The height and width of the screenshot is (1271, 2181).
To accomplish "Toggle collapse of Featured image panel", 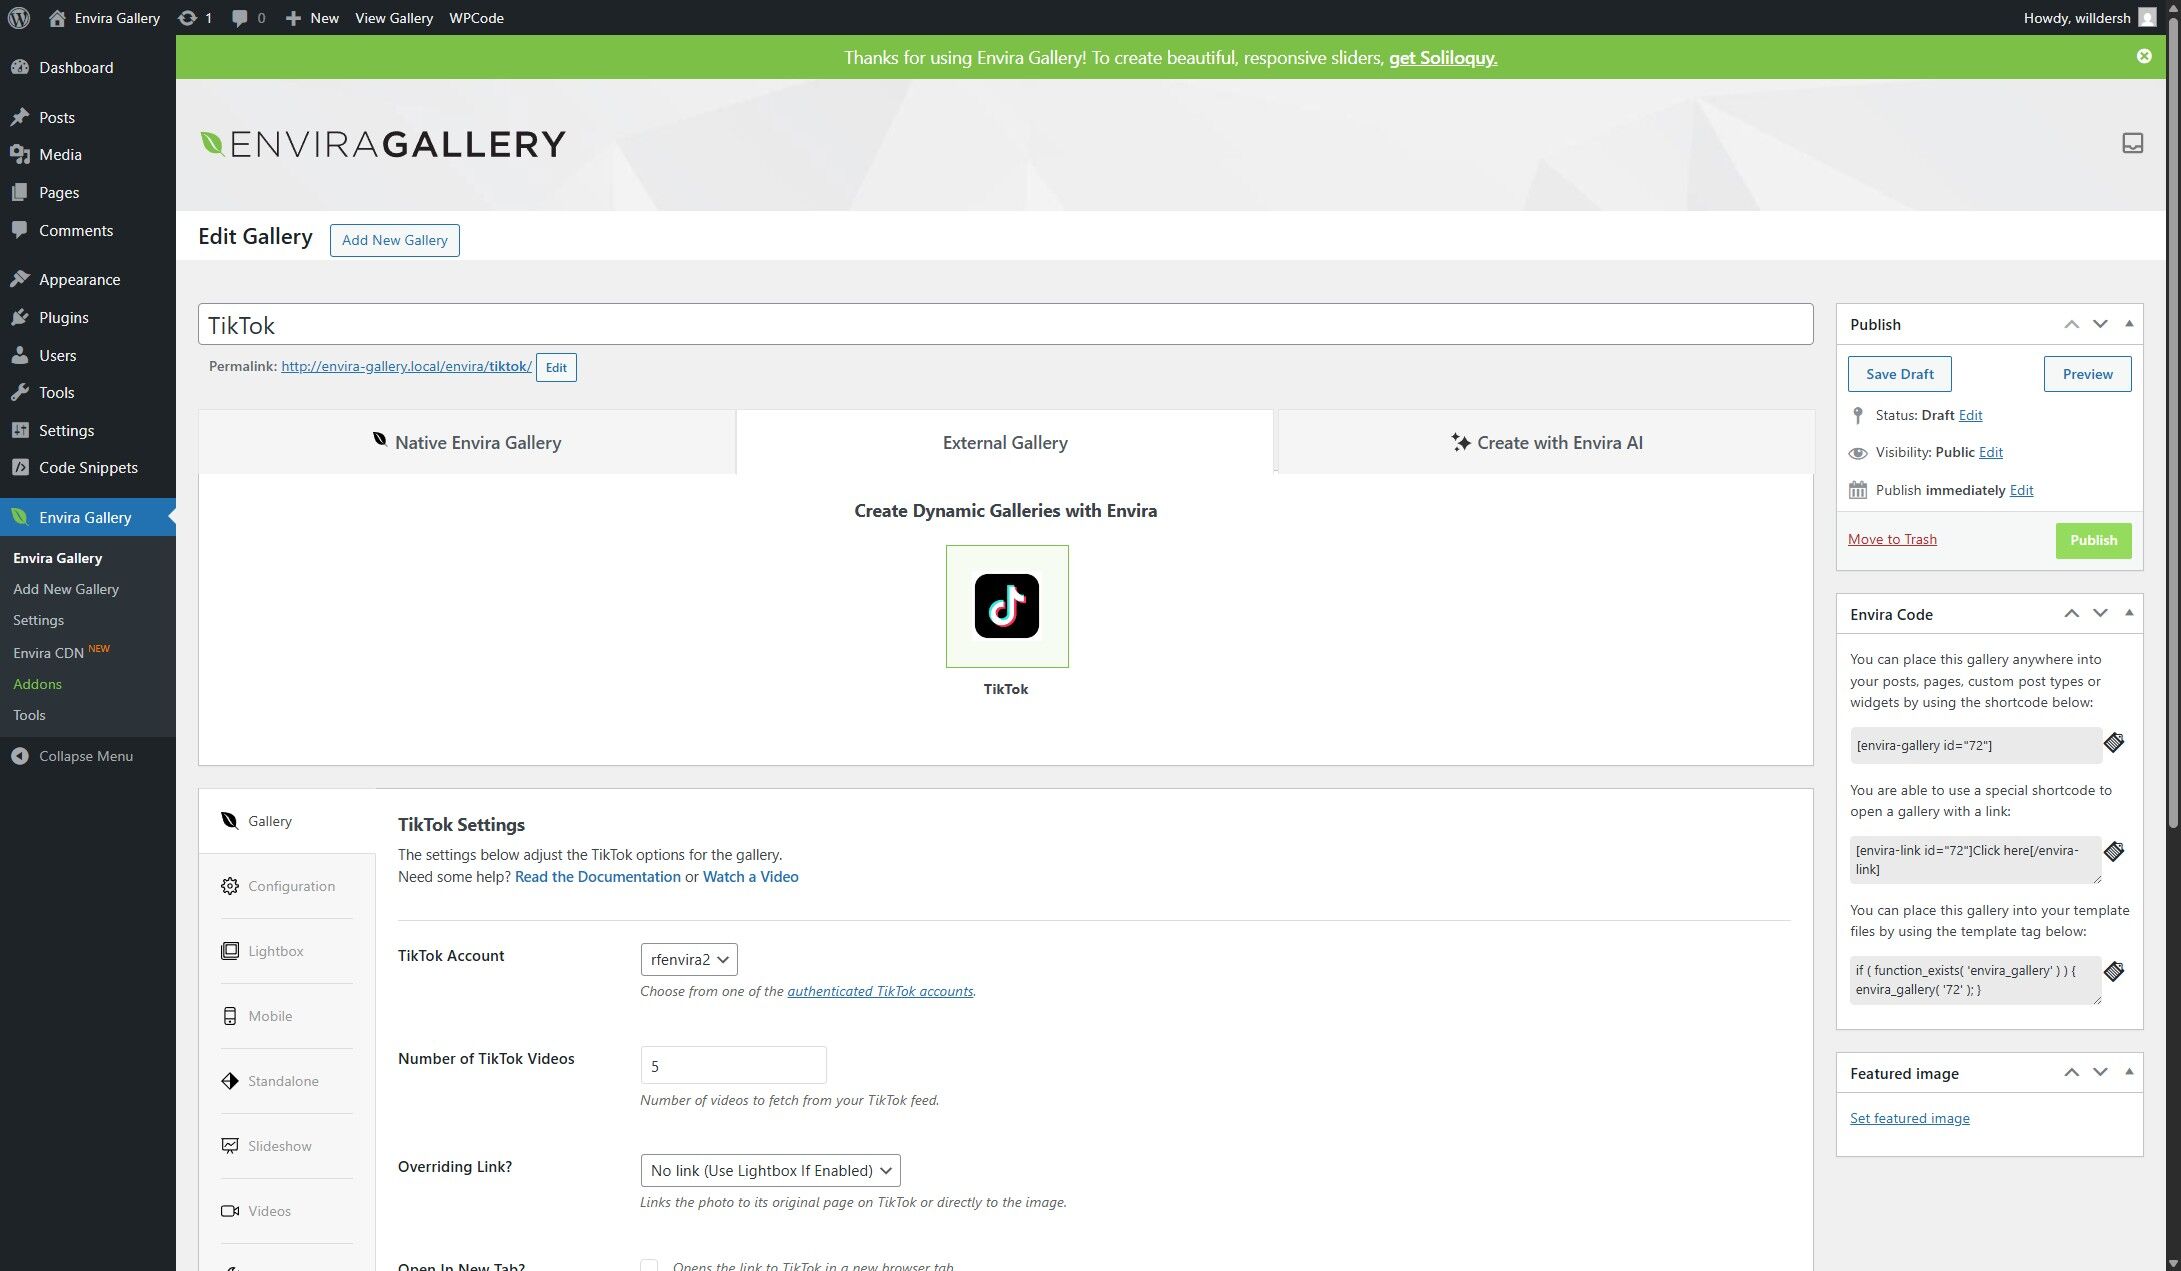I will click(2129, 1072).
